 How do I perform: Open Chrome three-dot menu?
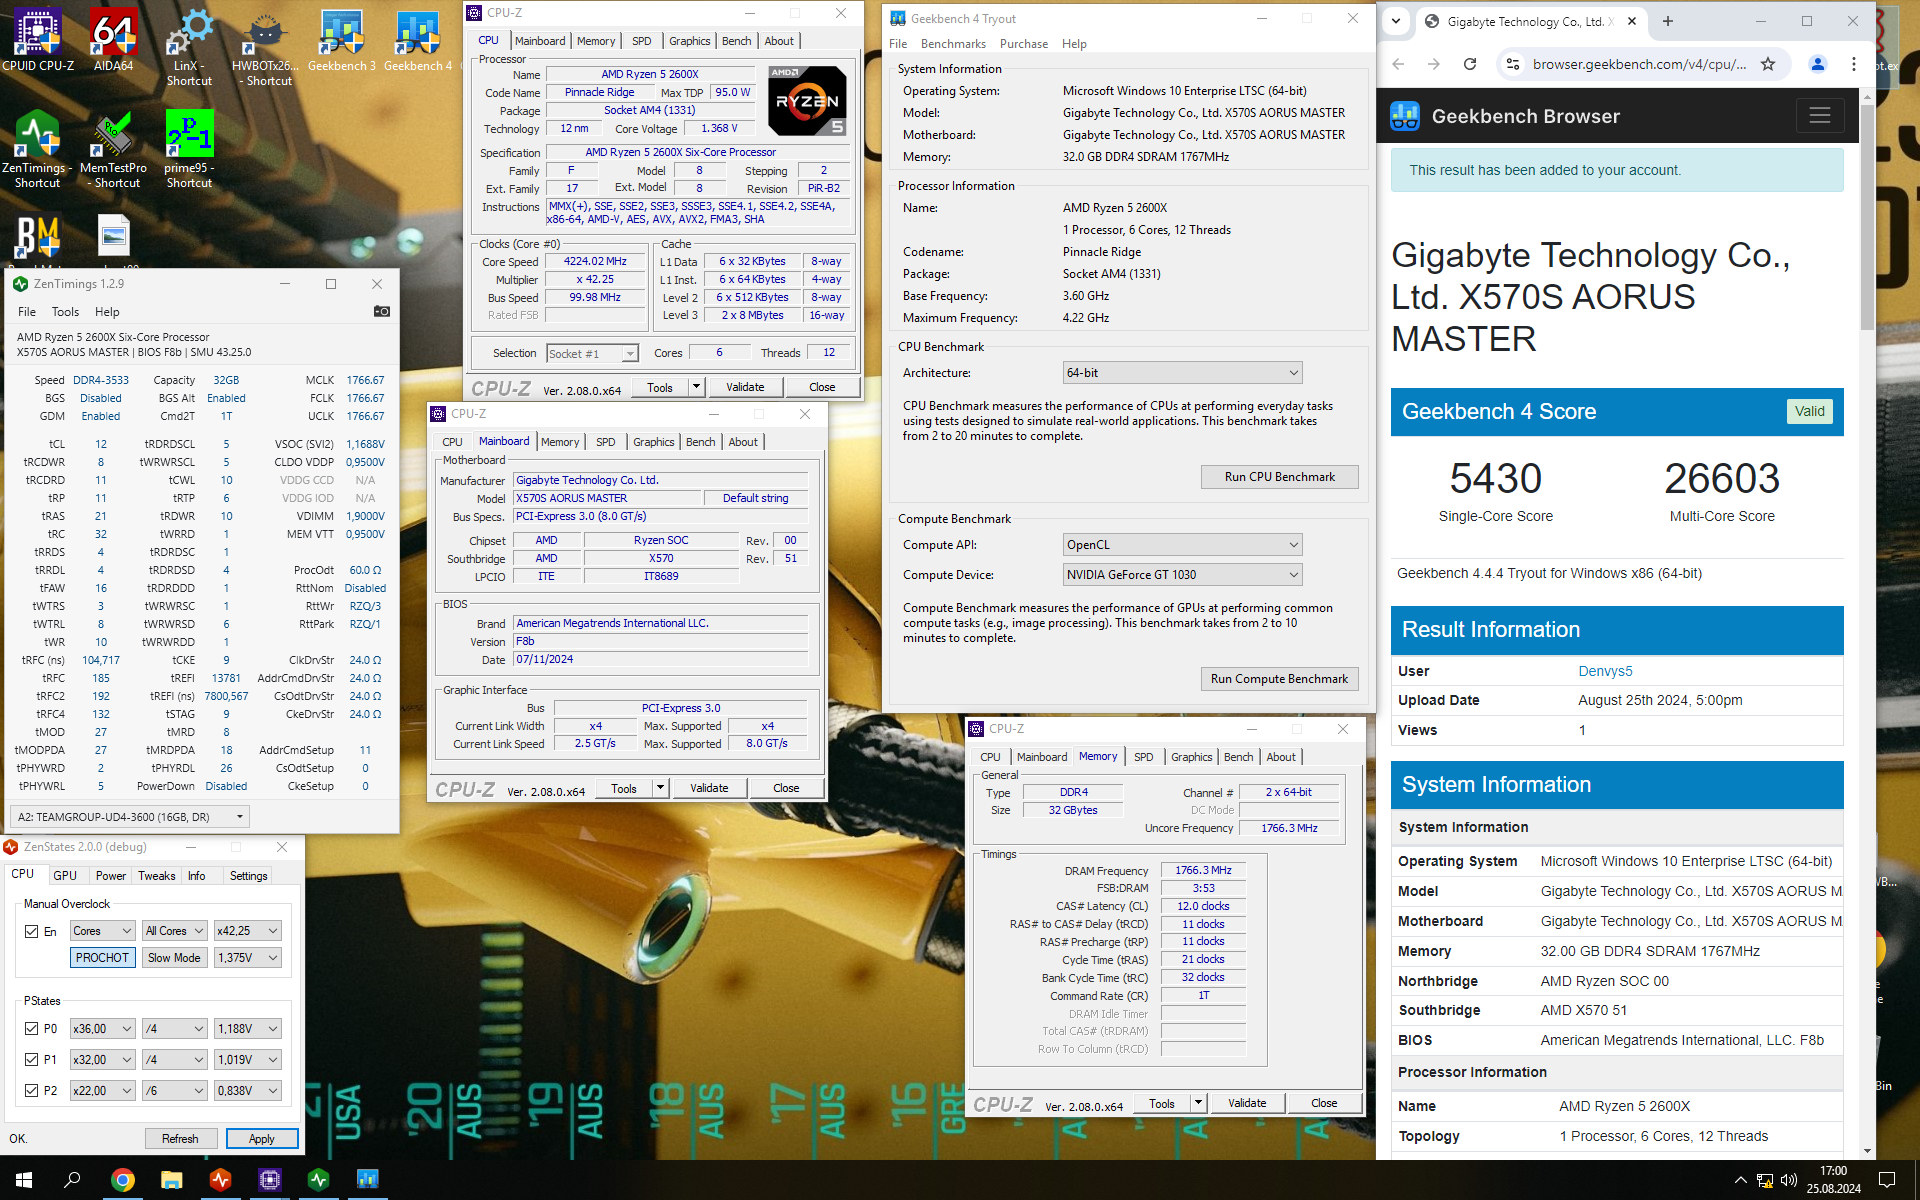[1854, 64]
